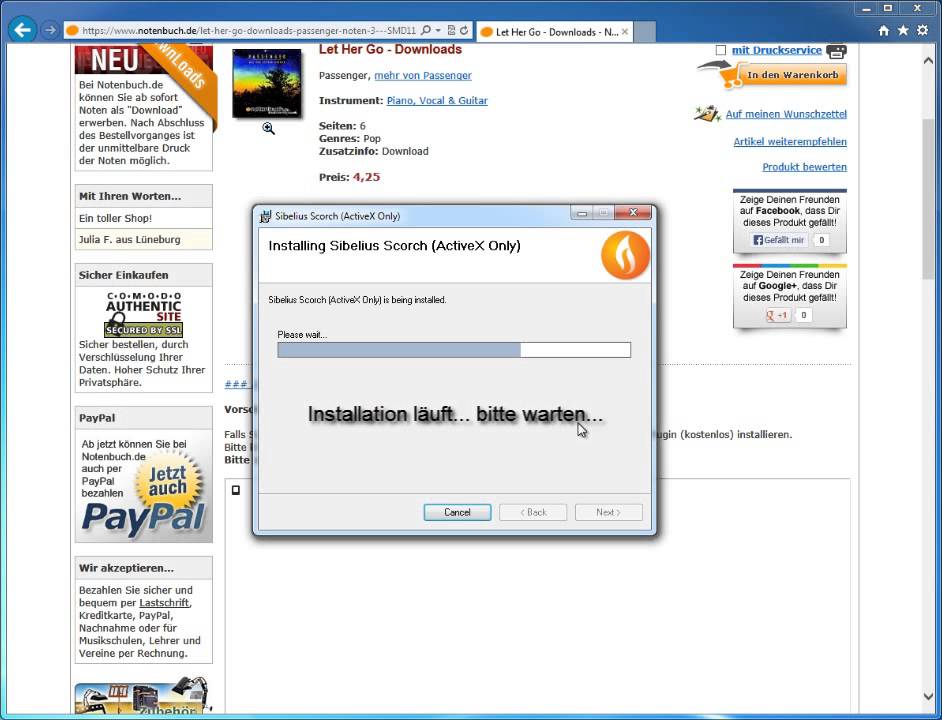The height and width of the screenshot is (720, 942).
Task: Open a new blank browser tab
Action: coord(645,32)
